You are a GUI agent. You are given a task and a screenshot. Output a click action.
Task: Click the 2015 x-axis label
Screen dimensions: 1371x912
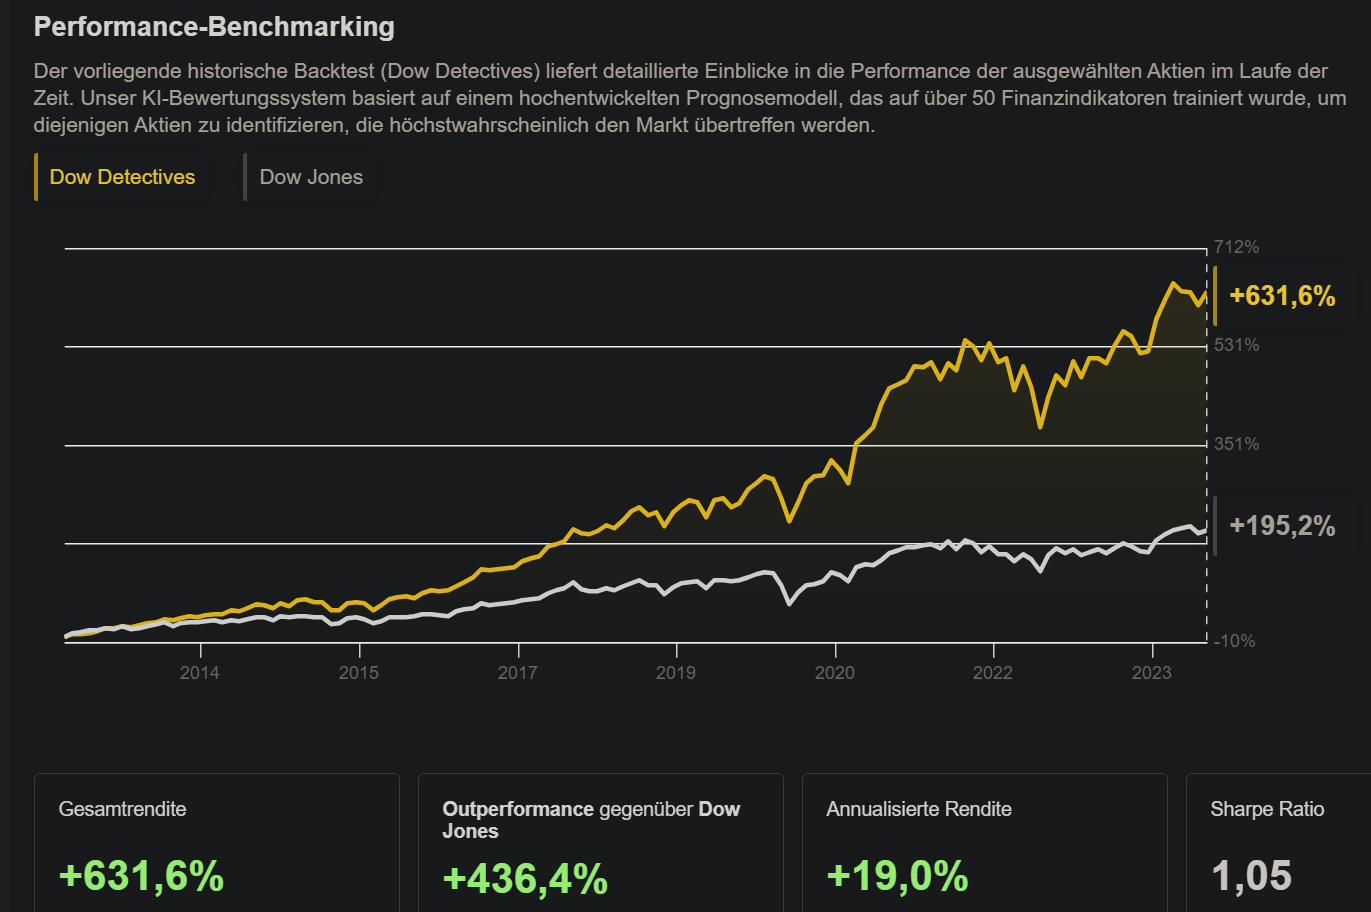tap(359, 673)
